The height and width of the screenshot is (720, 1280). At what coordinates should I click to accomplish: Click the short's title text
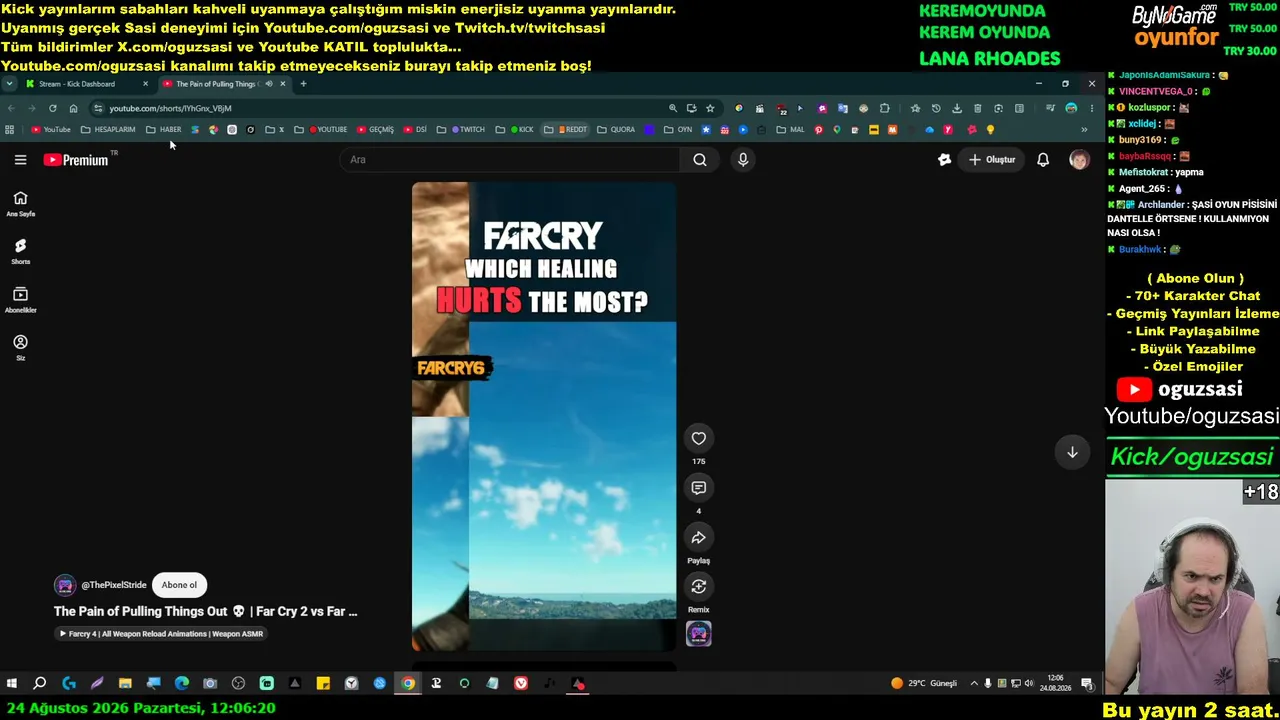point(206,611)
